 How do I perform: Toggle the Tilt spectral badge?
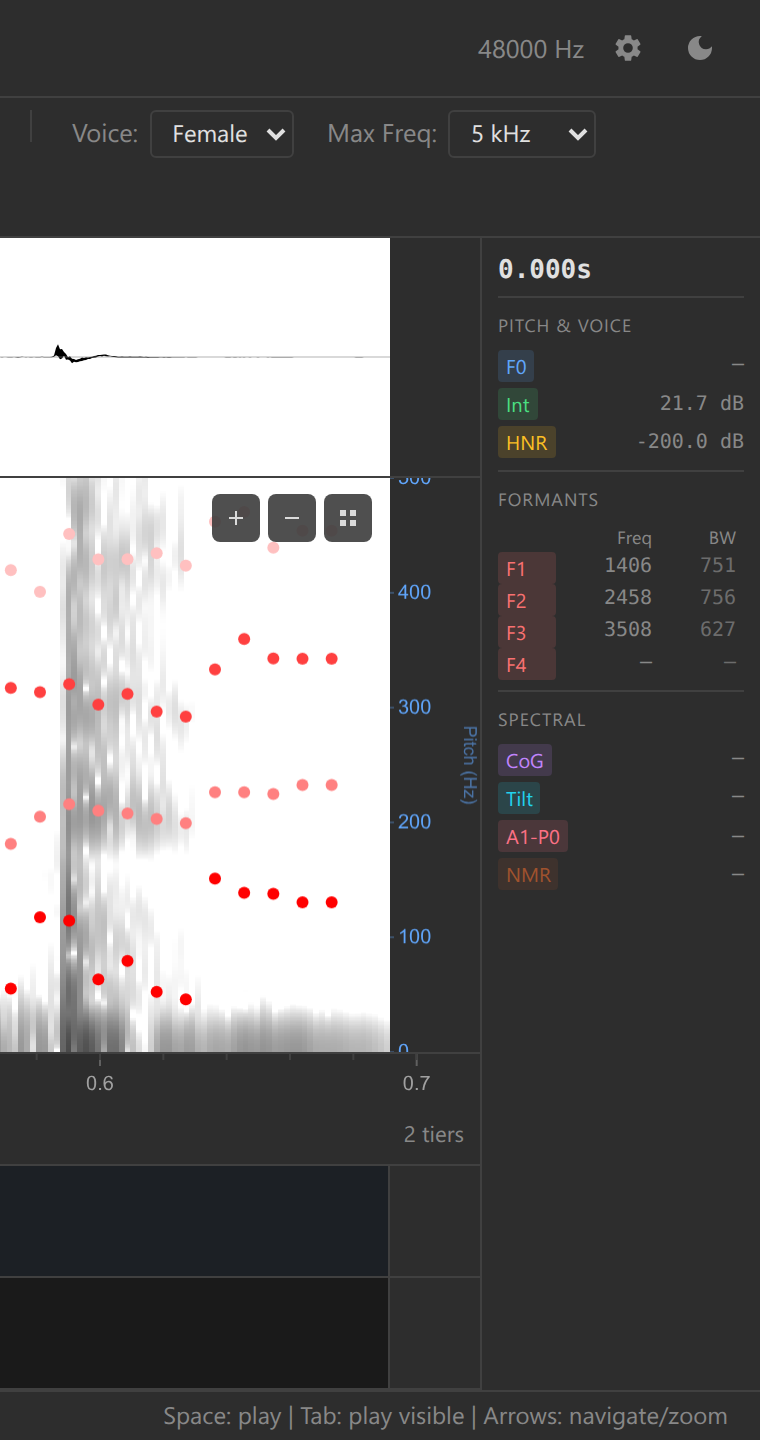(x=520, y=799)
